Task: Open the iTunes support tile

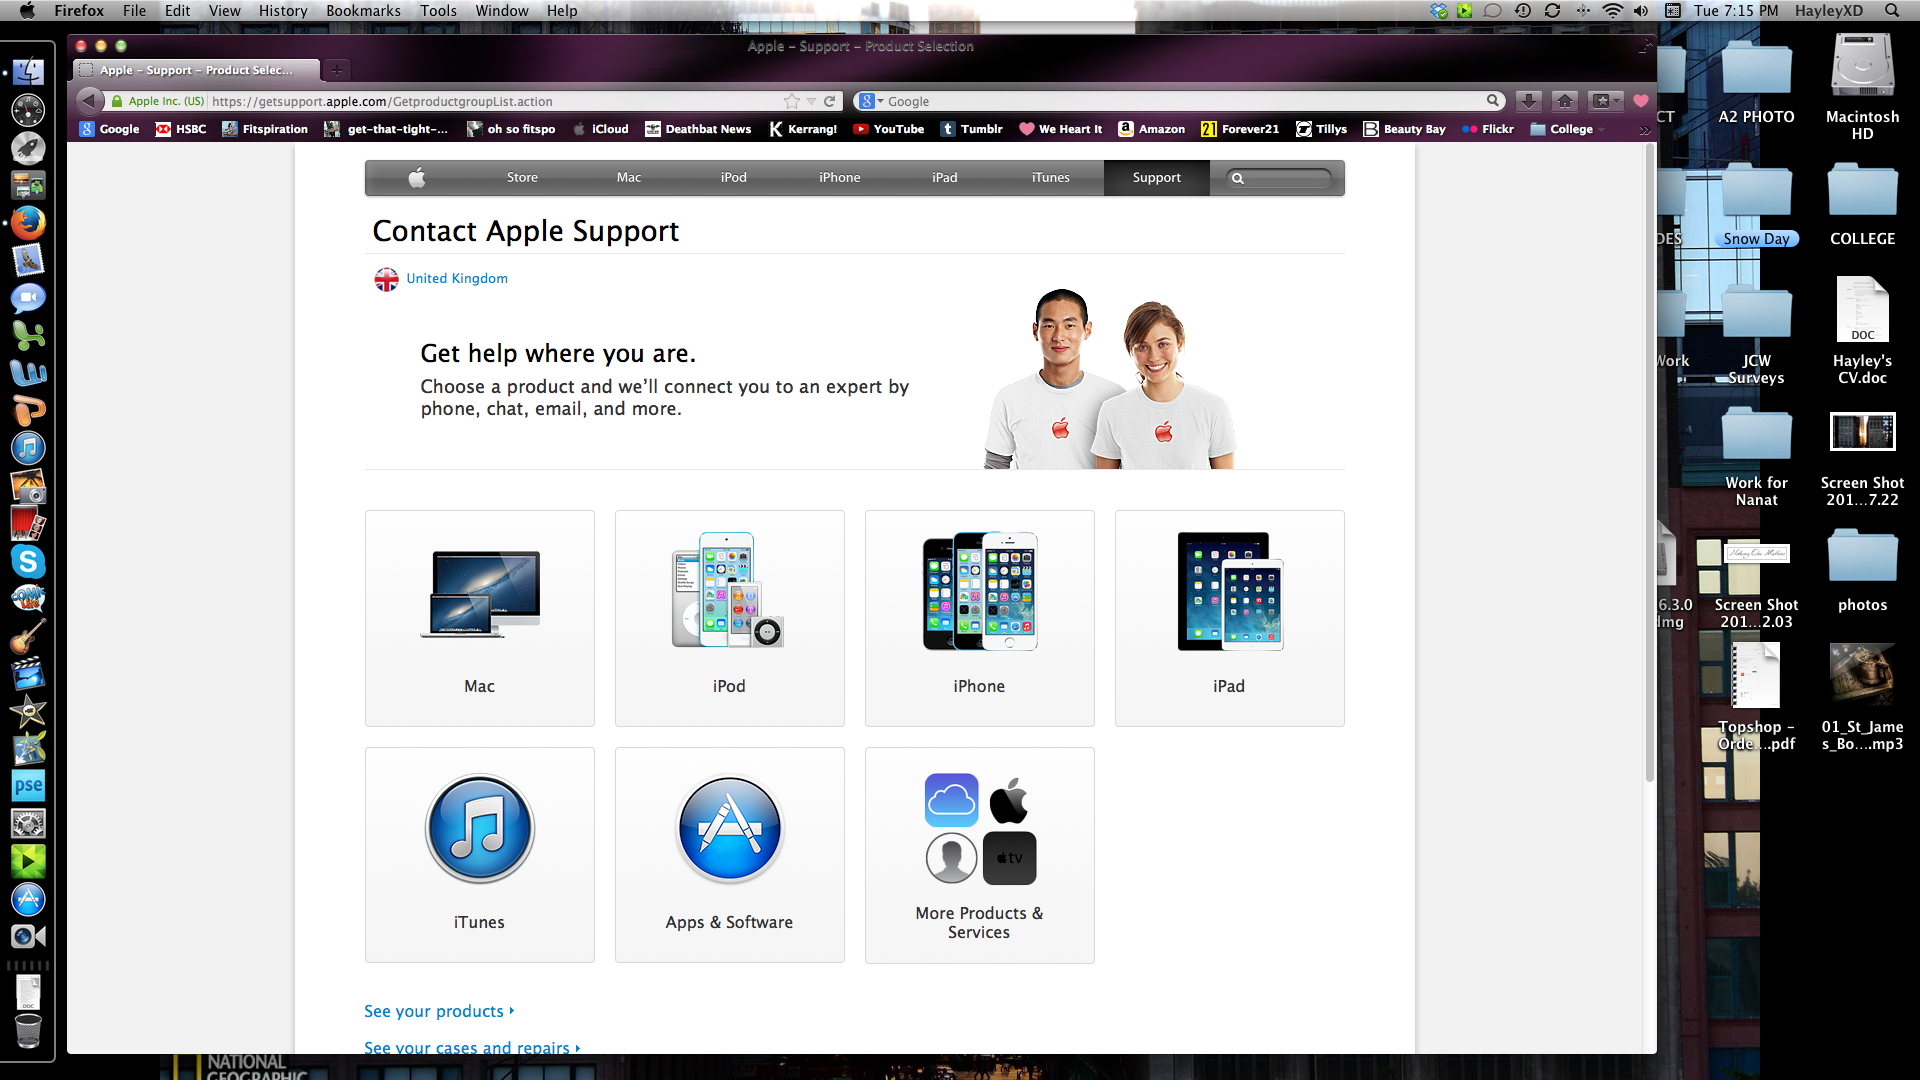Action: [479, 855]
